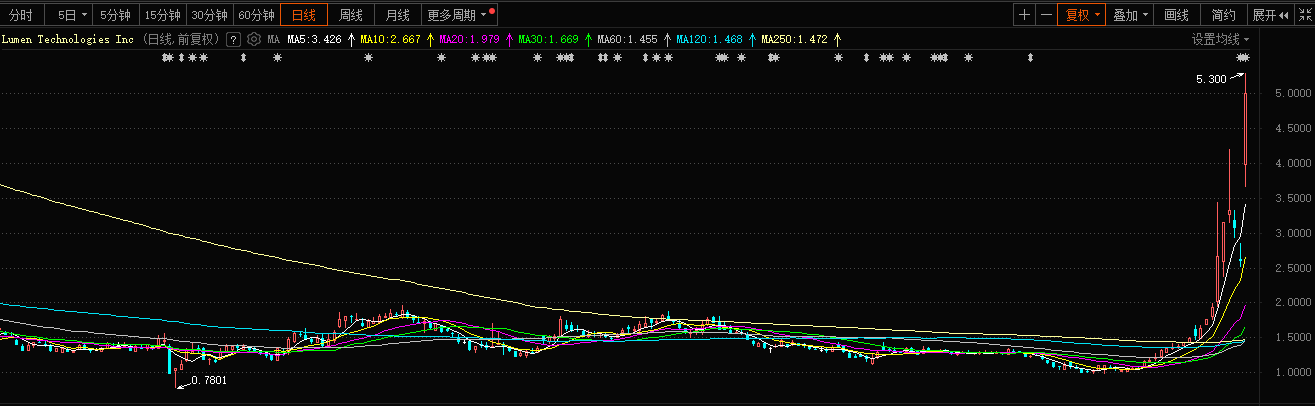Click the tall red latest candlestick
The image size is (1315, 406).
(1245, 129)
